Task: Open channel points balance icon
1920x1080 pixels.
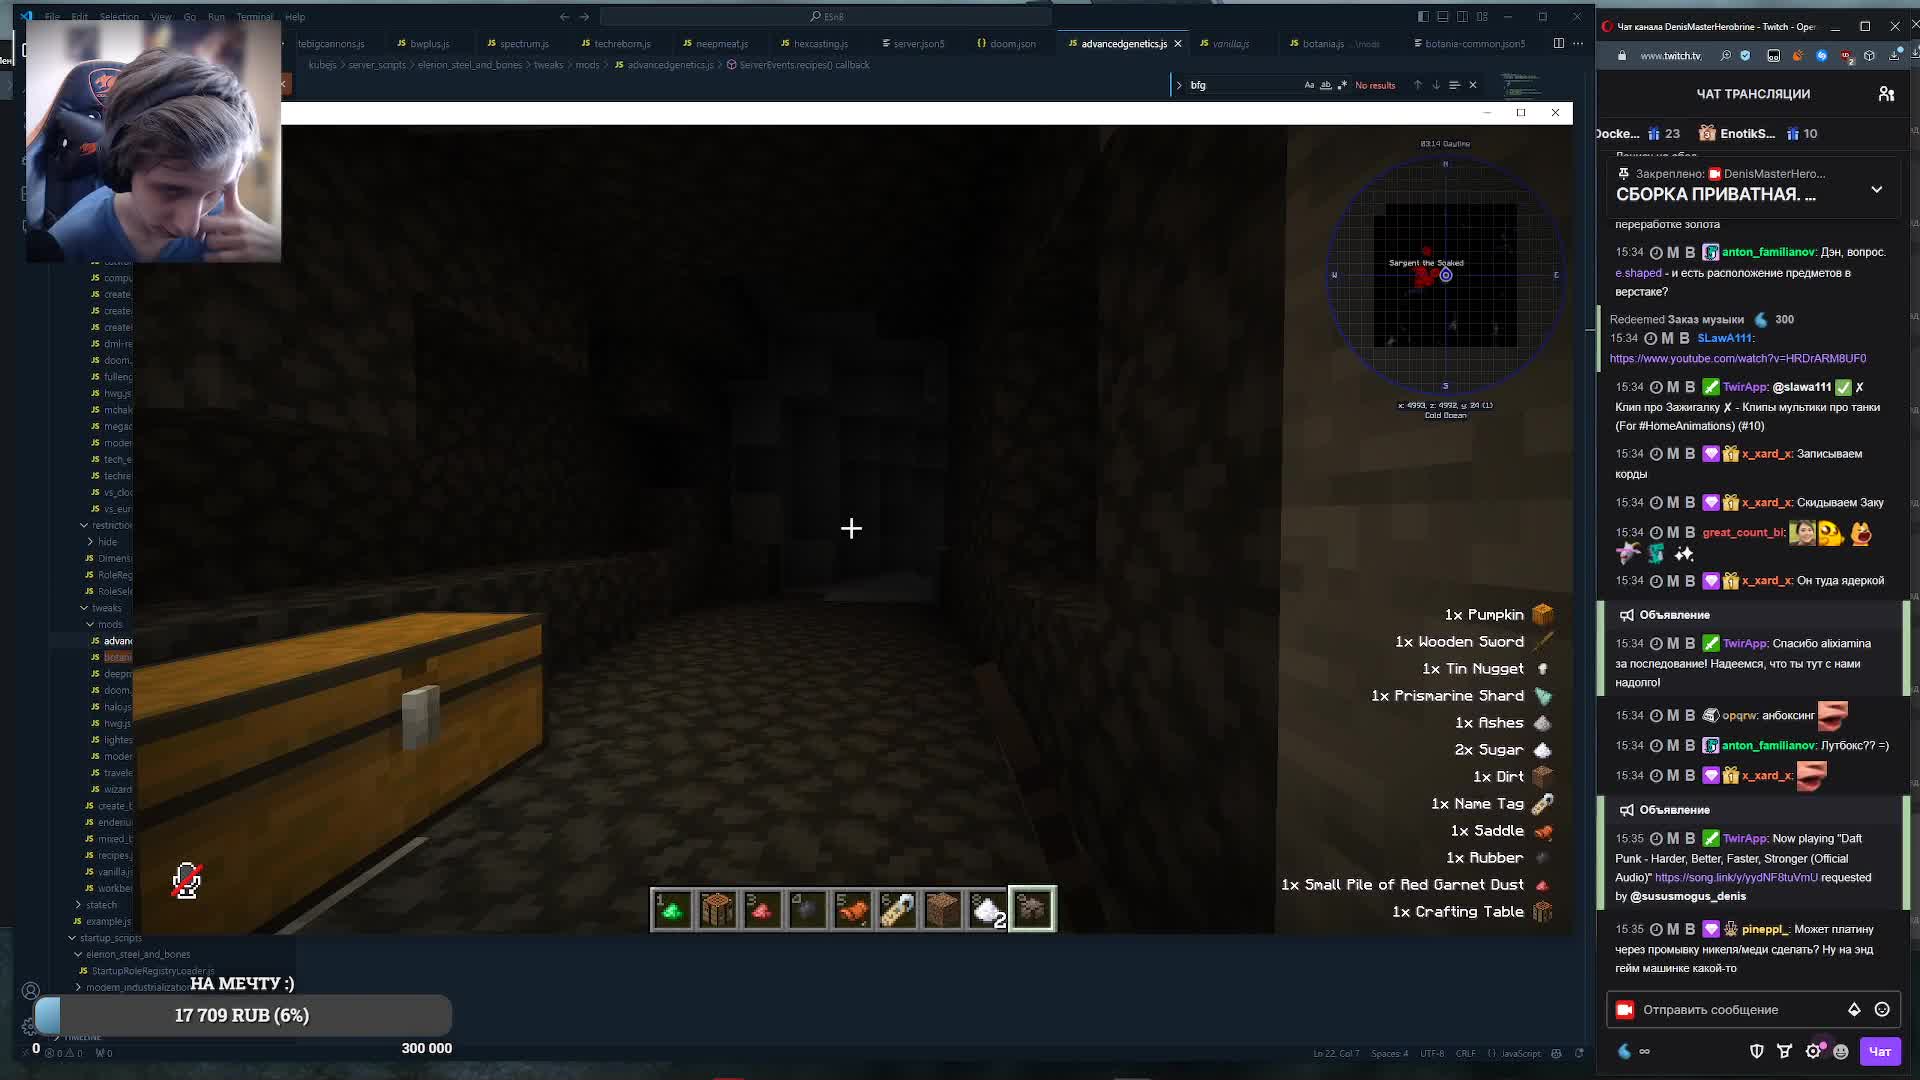Action: (x=1624, y=1051)
